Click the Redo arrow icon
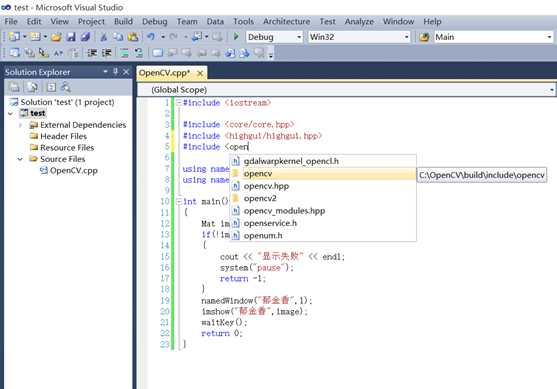The width and height of the screenshot is (557, 389). pos(173,37)
